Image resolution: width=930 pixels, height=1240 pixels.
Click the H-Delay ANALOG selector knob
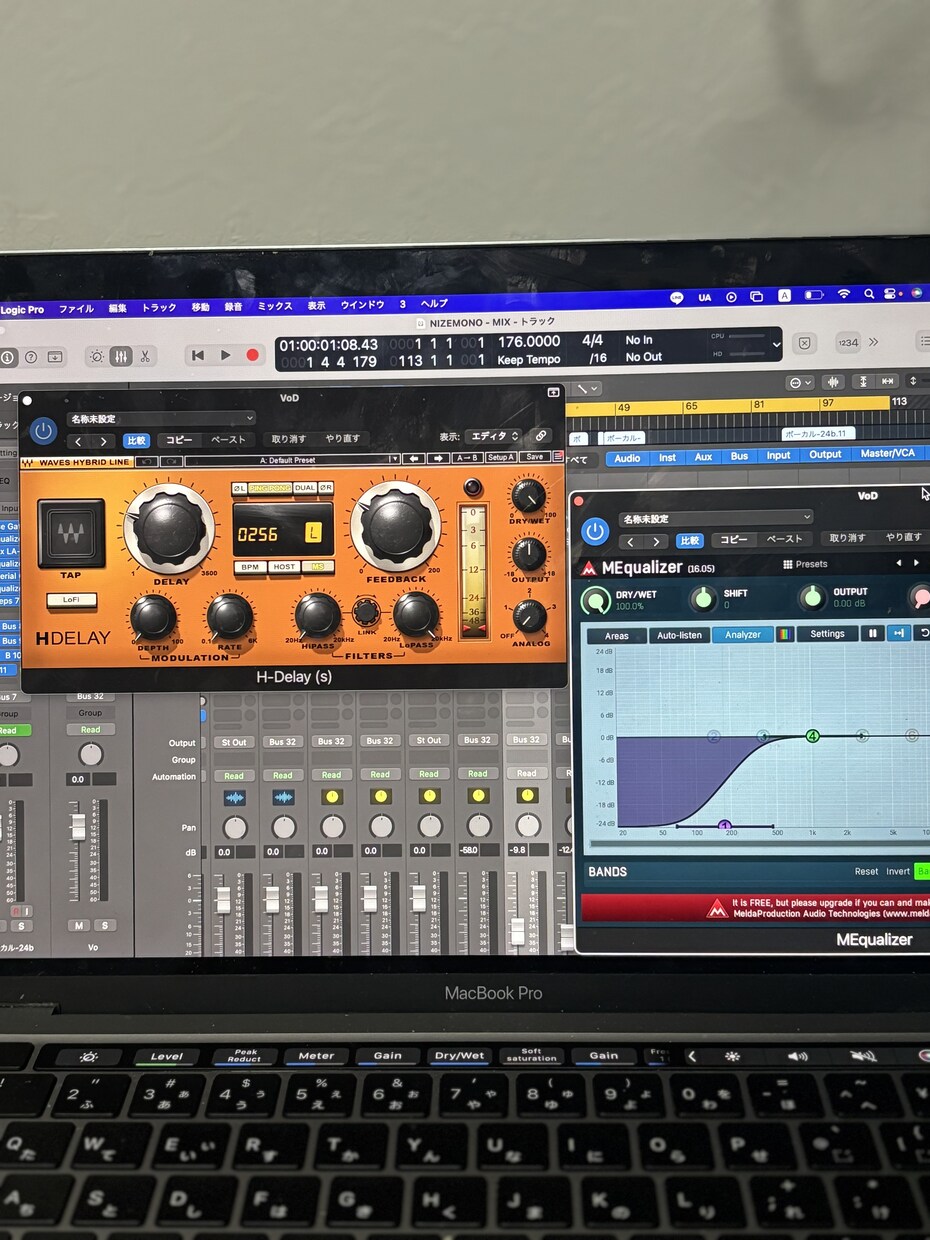[x=529, y=614]
